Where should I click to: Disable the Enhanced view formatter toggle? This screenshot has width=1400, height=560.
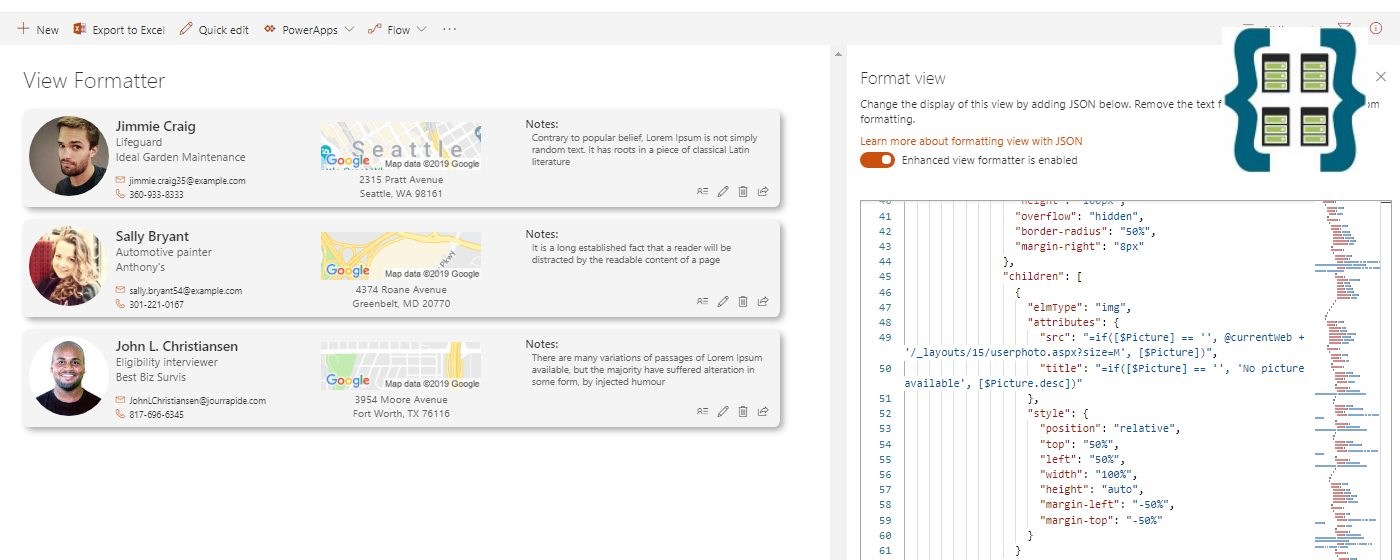coord(877,160)
